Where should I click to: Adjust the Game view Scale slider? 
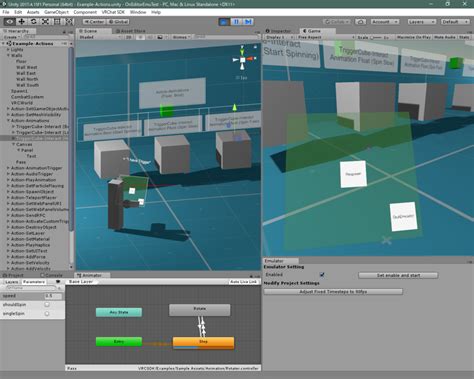[376, 37]
